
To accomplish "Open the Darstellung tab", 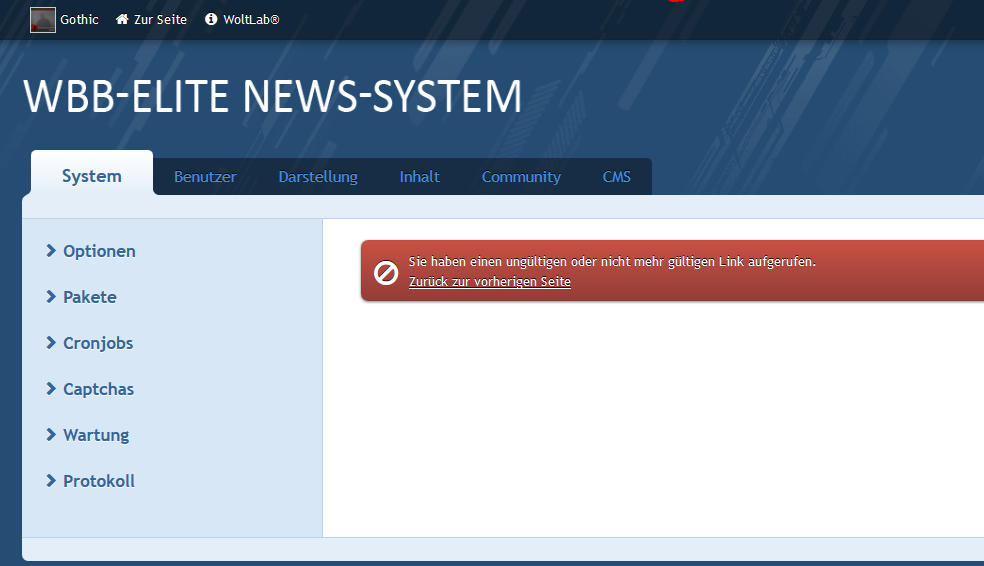I will (318, 177).
